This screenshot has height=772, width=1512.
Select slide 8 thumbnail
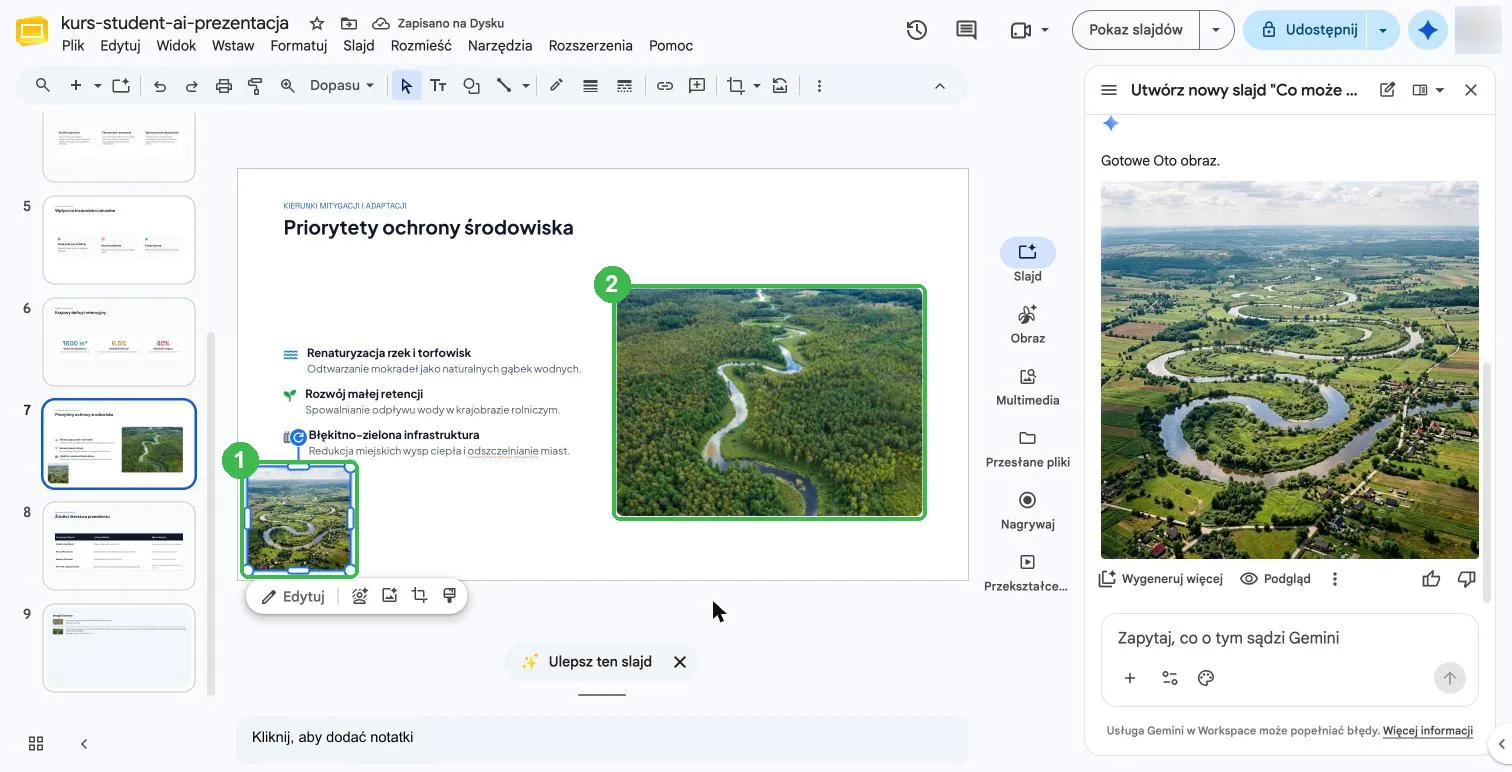pyautogui.click(x=119, y=545)
